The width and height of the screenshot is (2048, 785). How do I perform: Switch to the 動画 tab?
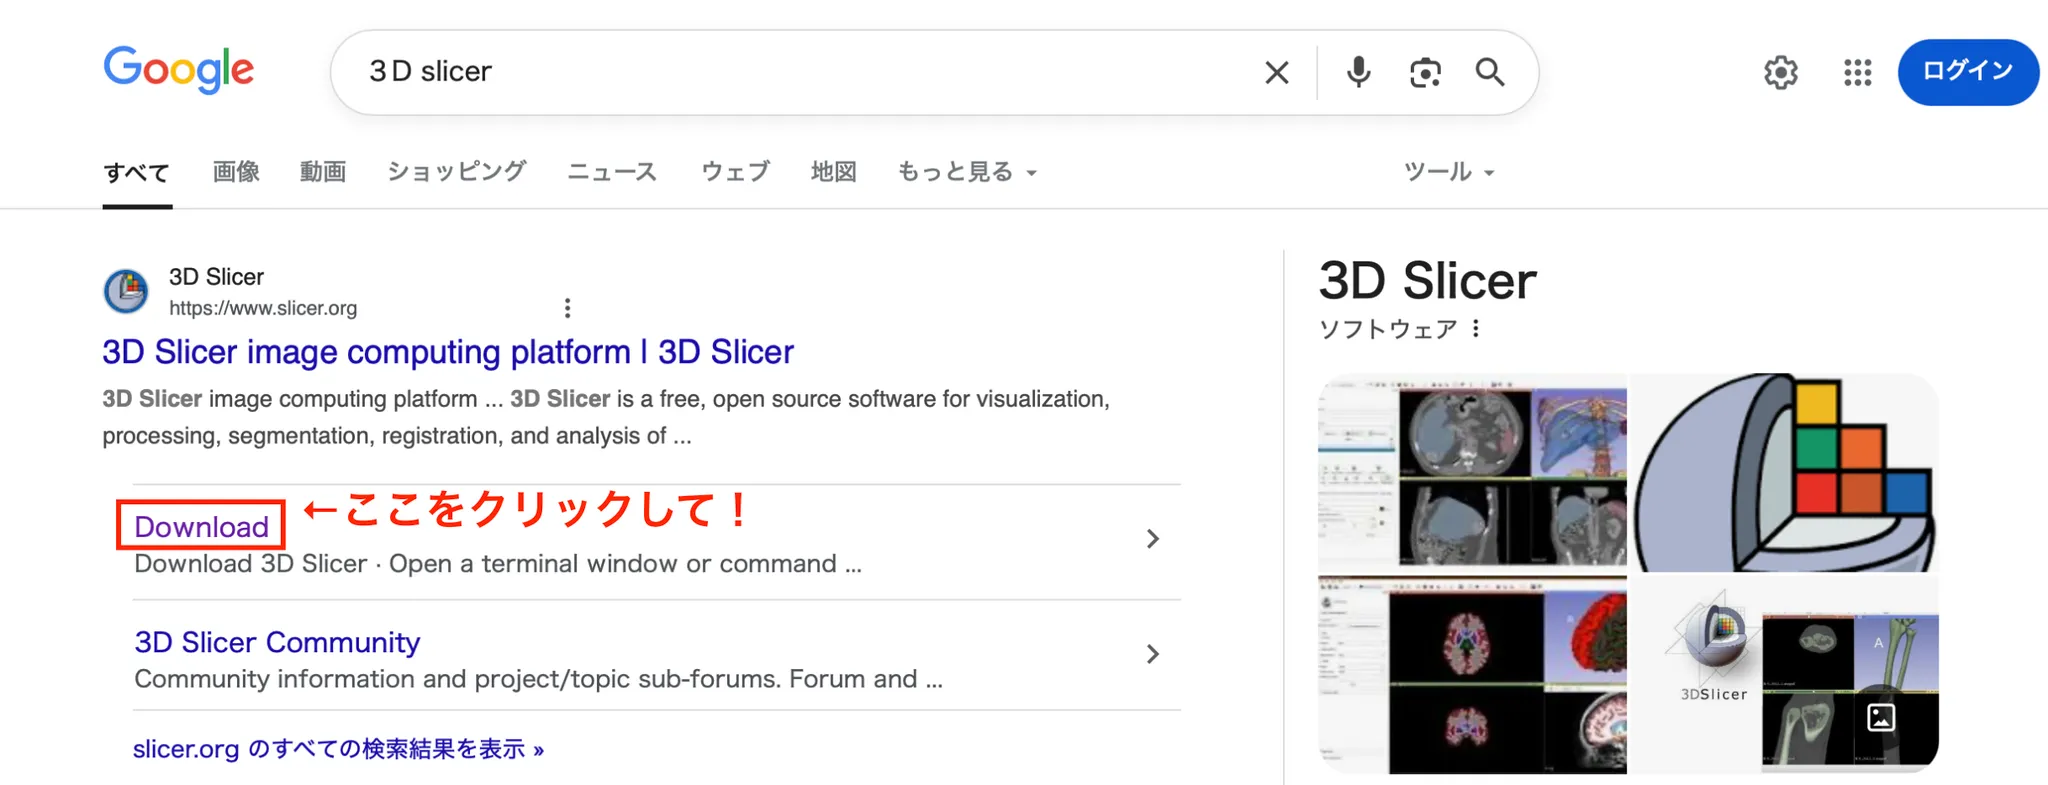click(x=323, y=172)
